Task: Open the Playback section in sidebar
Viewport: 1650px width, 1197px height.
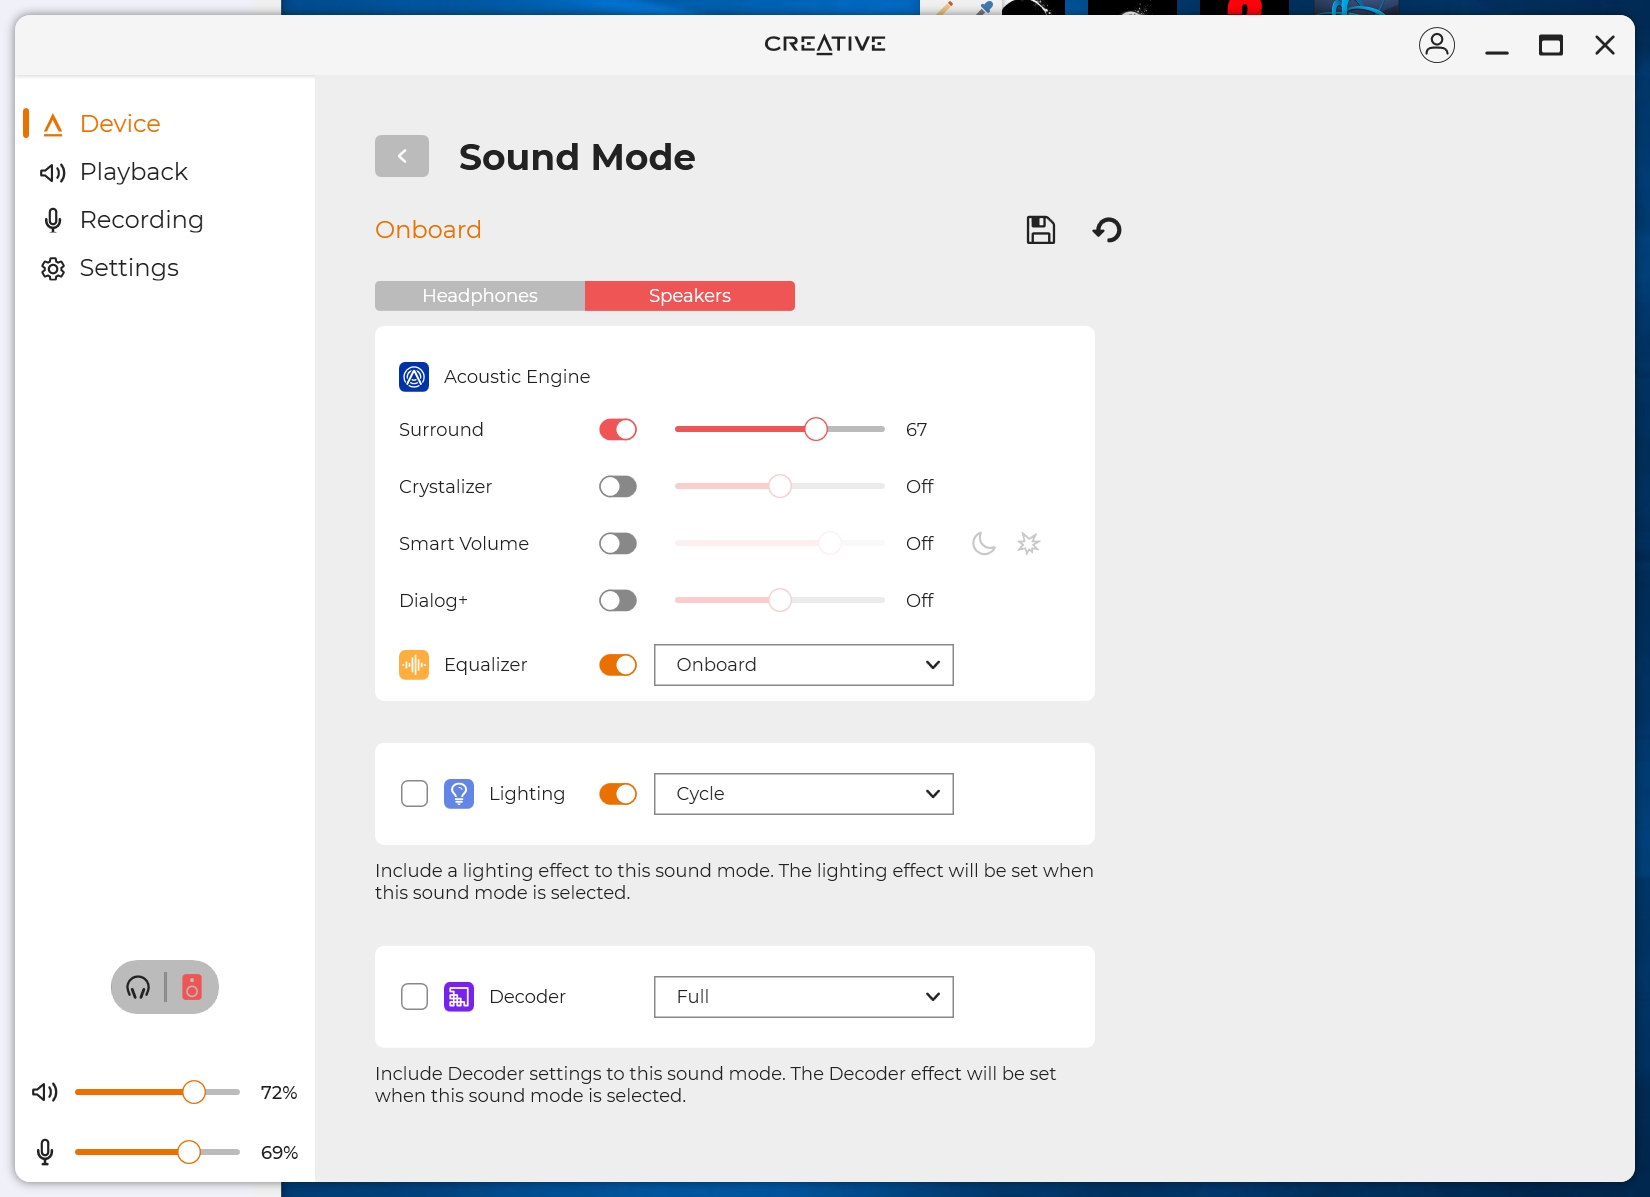Action: coord(133,172)
